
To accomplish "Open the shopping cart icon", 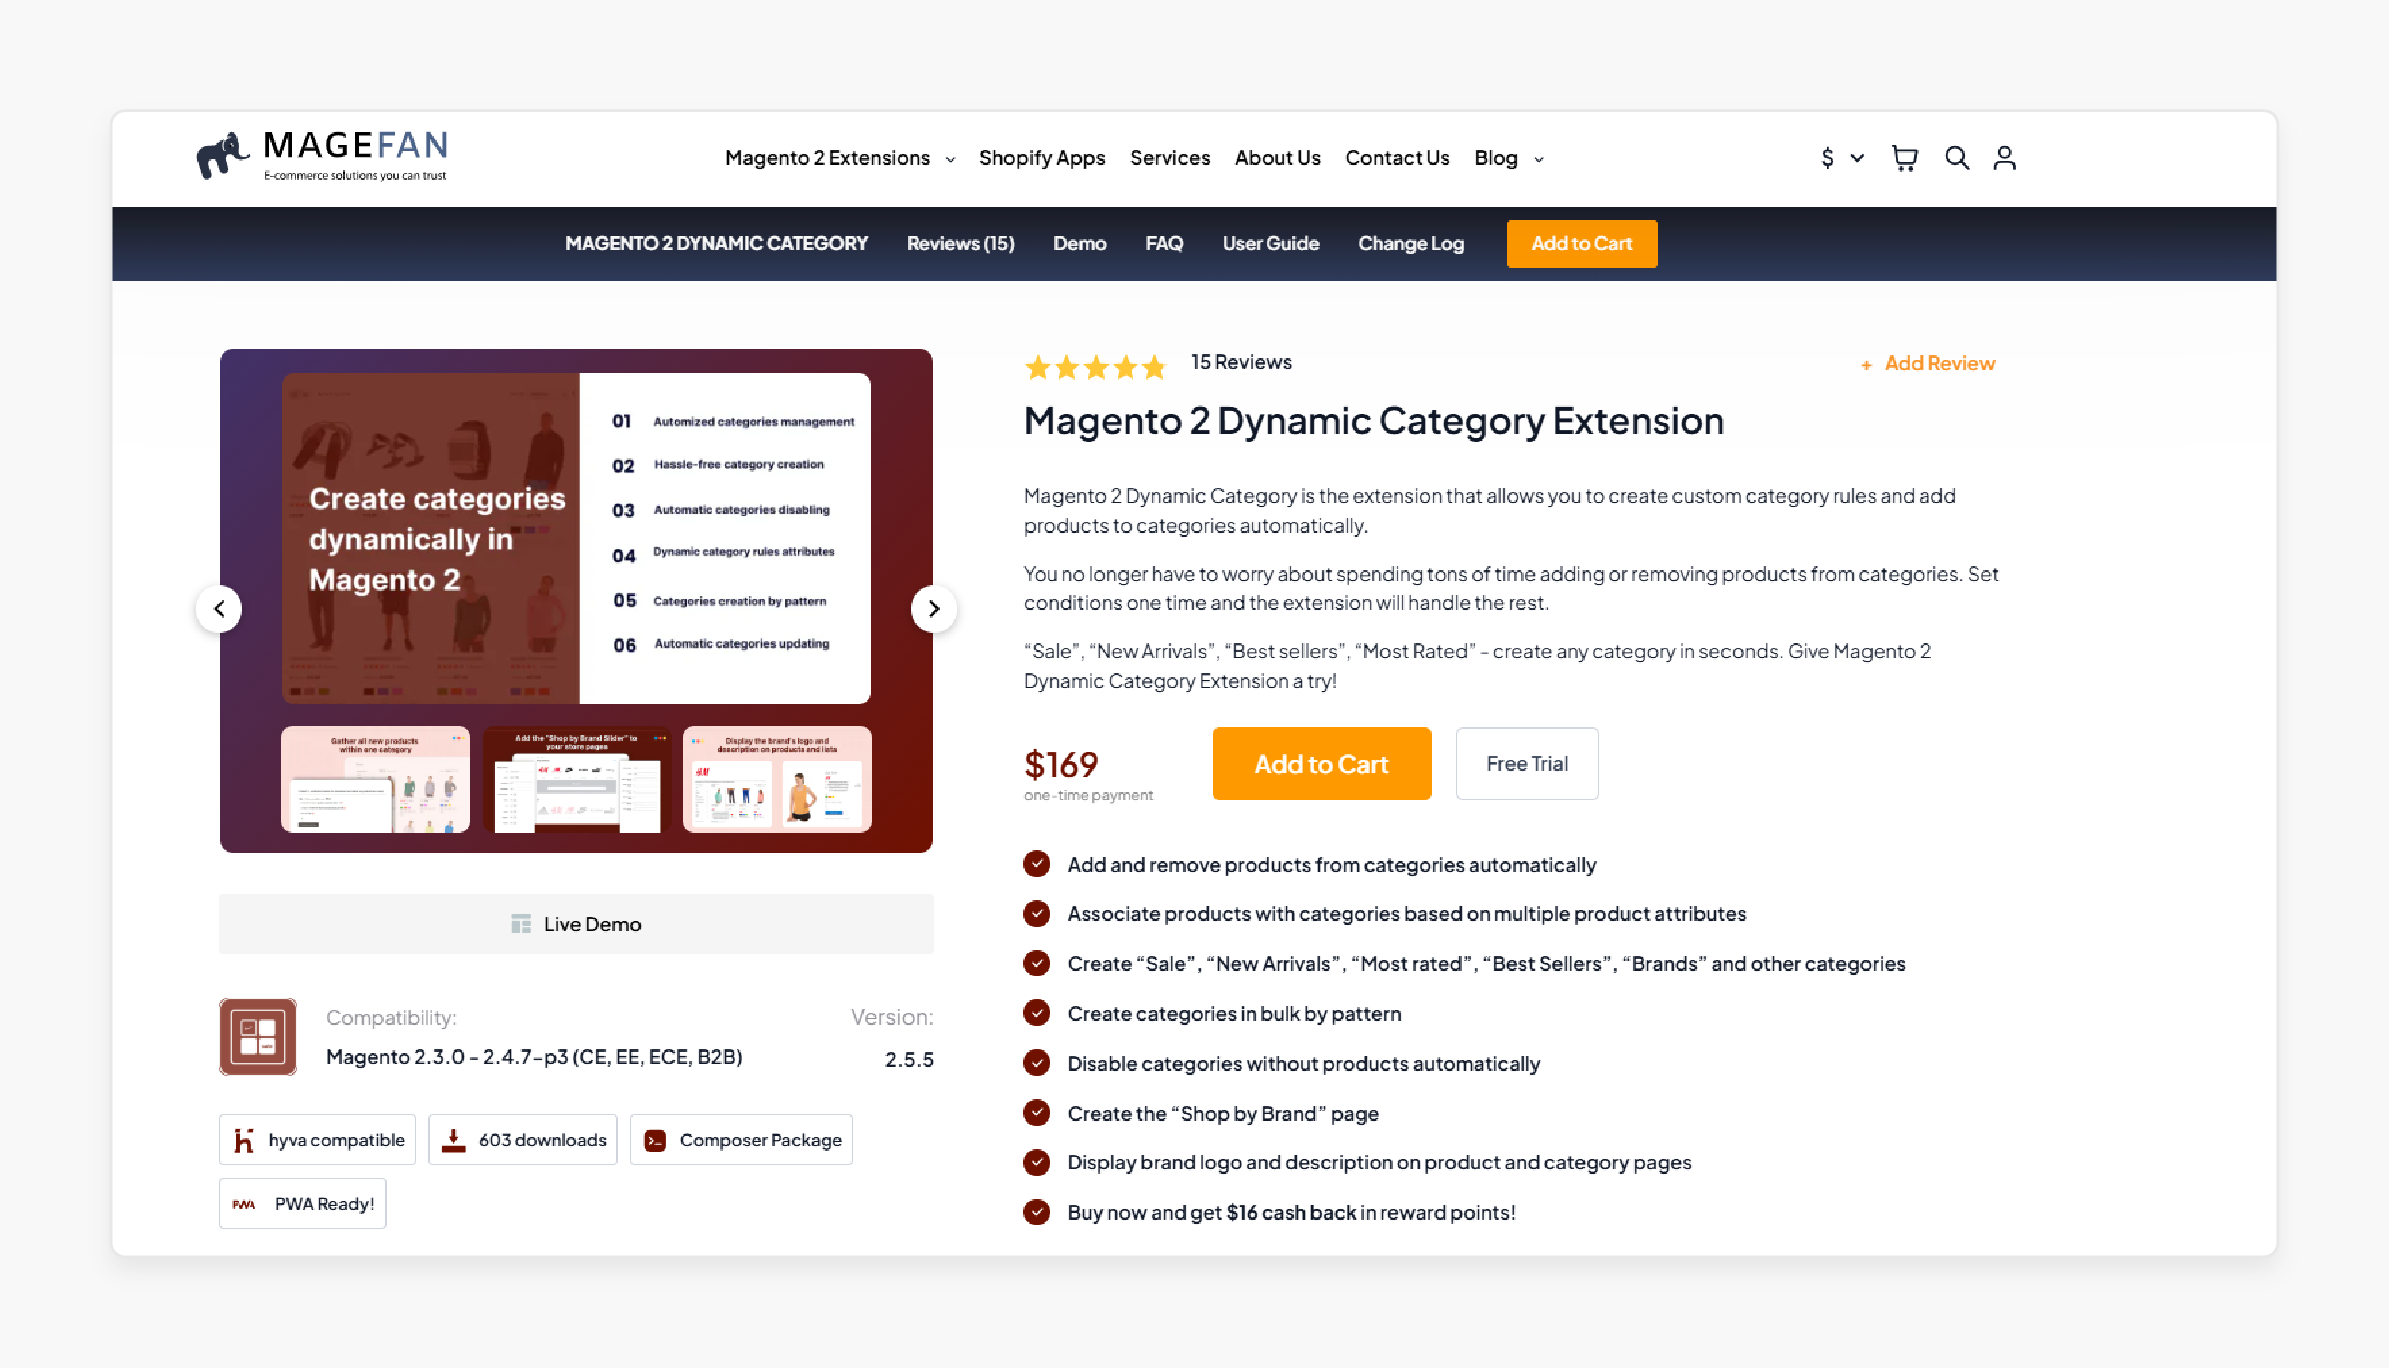I will (x=1904, y=158).
